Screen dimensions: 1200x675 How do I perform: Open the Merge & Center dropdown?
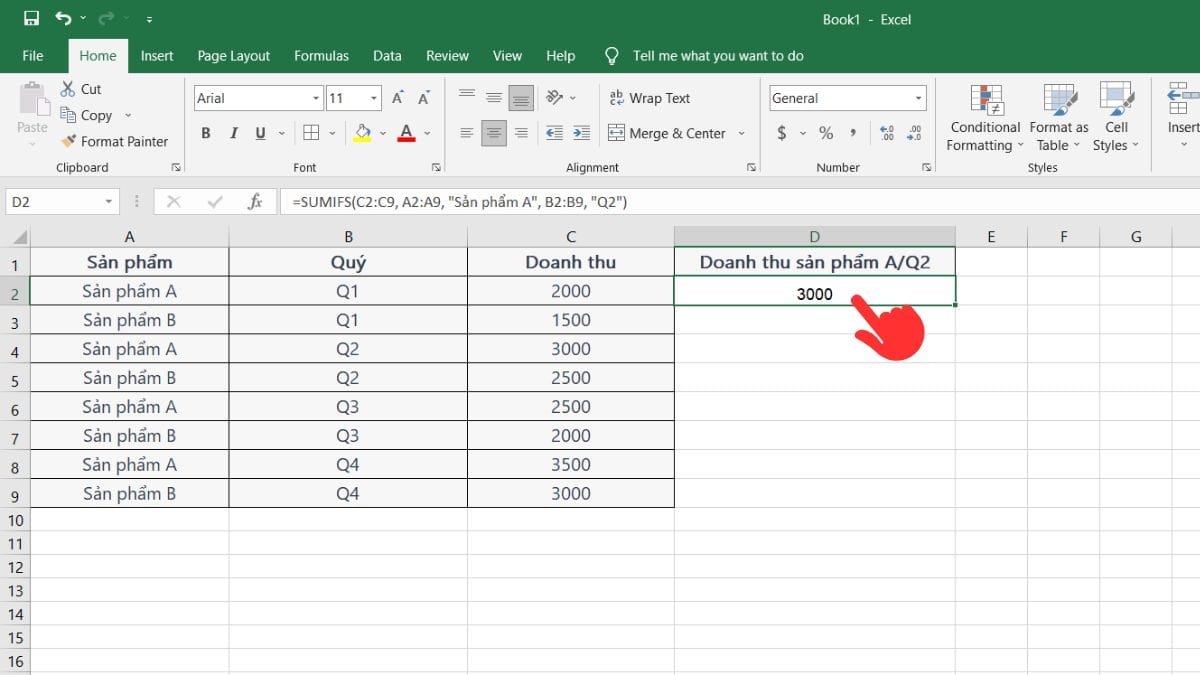(741, 133)
